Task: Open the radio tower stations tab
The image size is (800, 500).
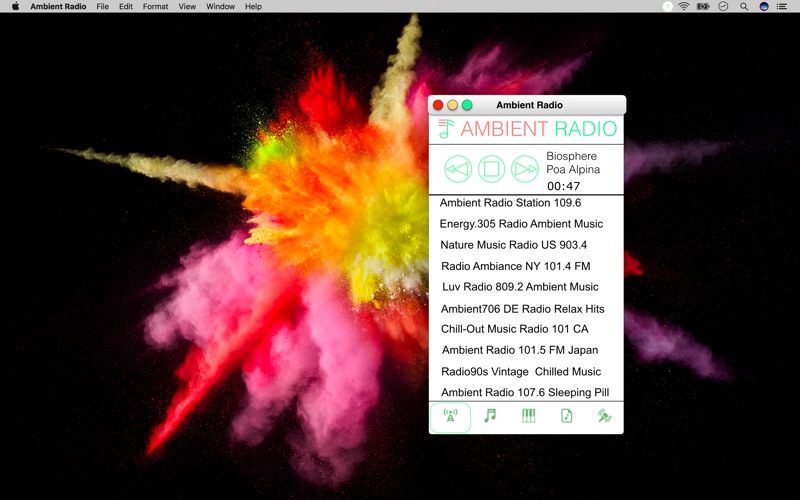Action: click(450, 417)
